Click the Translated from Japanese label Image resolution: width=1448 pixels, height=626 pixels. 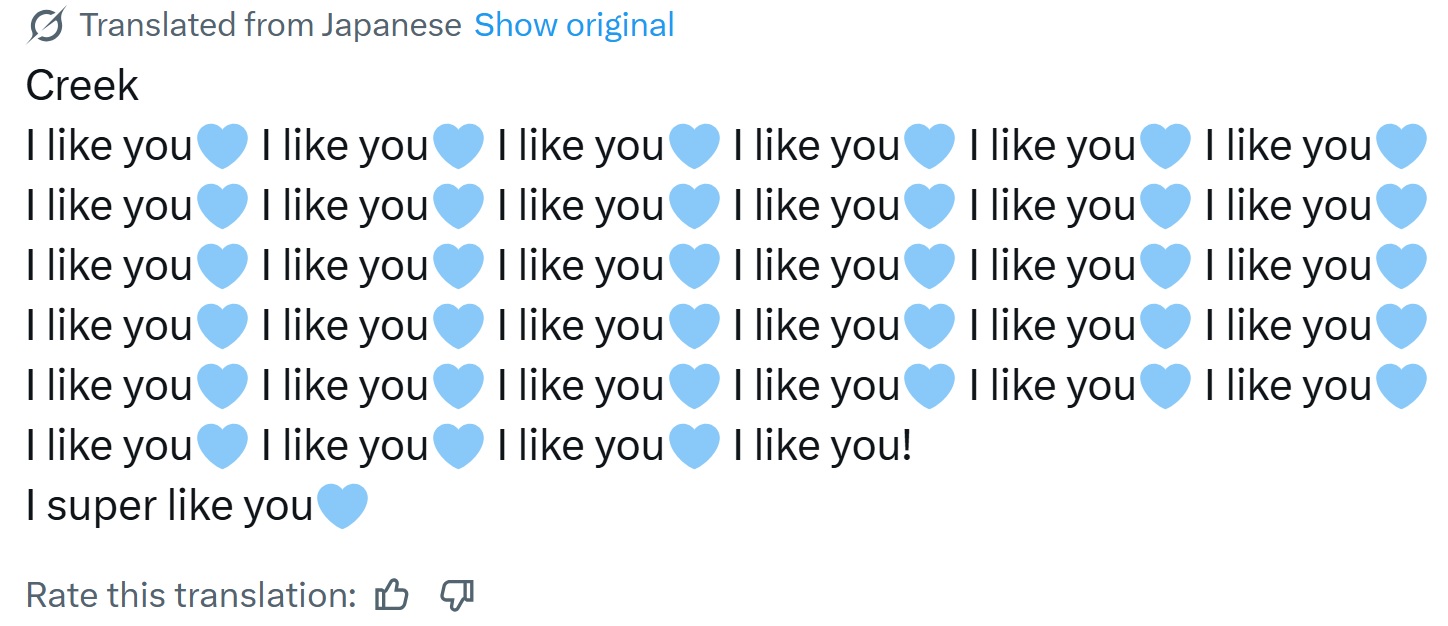click(x=270, y=25)
